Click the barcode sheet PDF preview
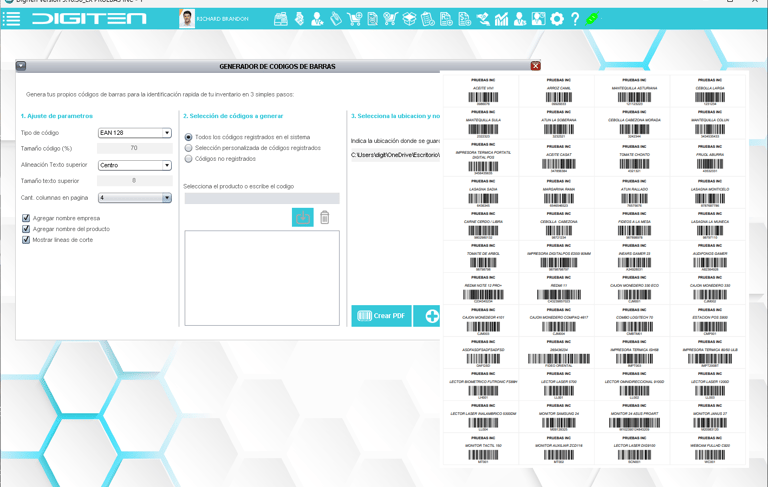The height and width of the screenshot is (487, 768). click(x=594, y=269)
